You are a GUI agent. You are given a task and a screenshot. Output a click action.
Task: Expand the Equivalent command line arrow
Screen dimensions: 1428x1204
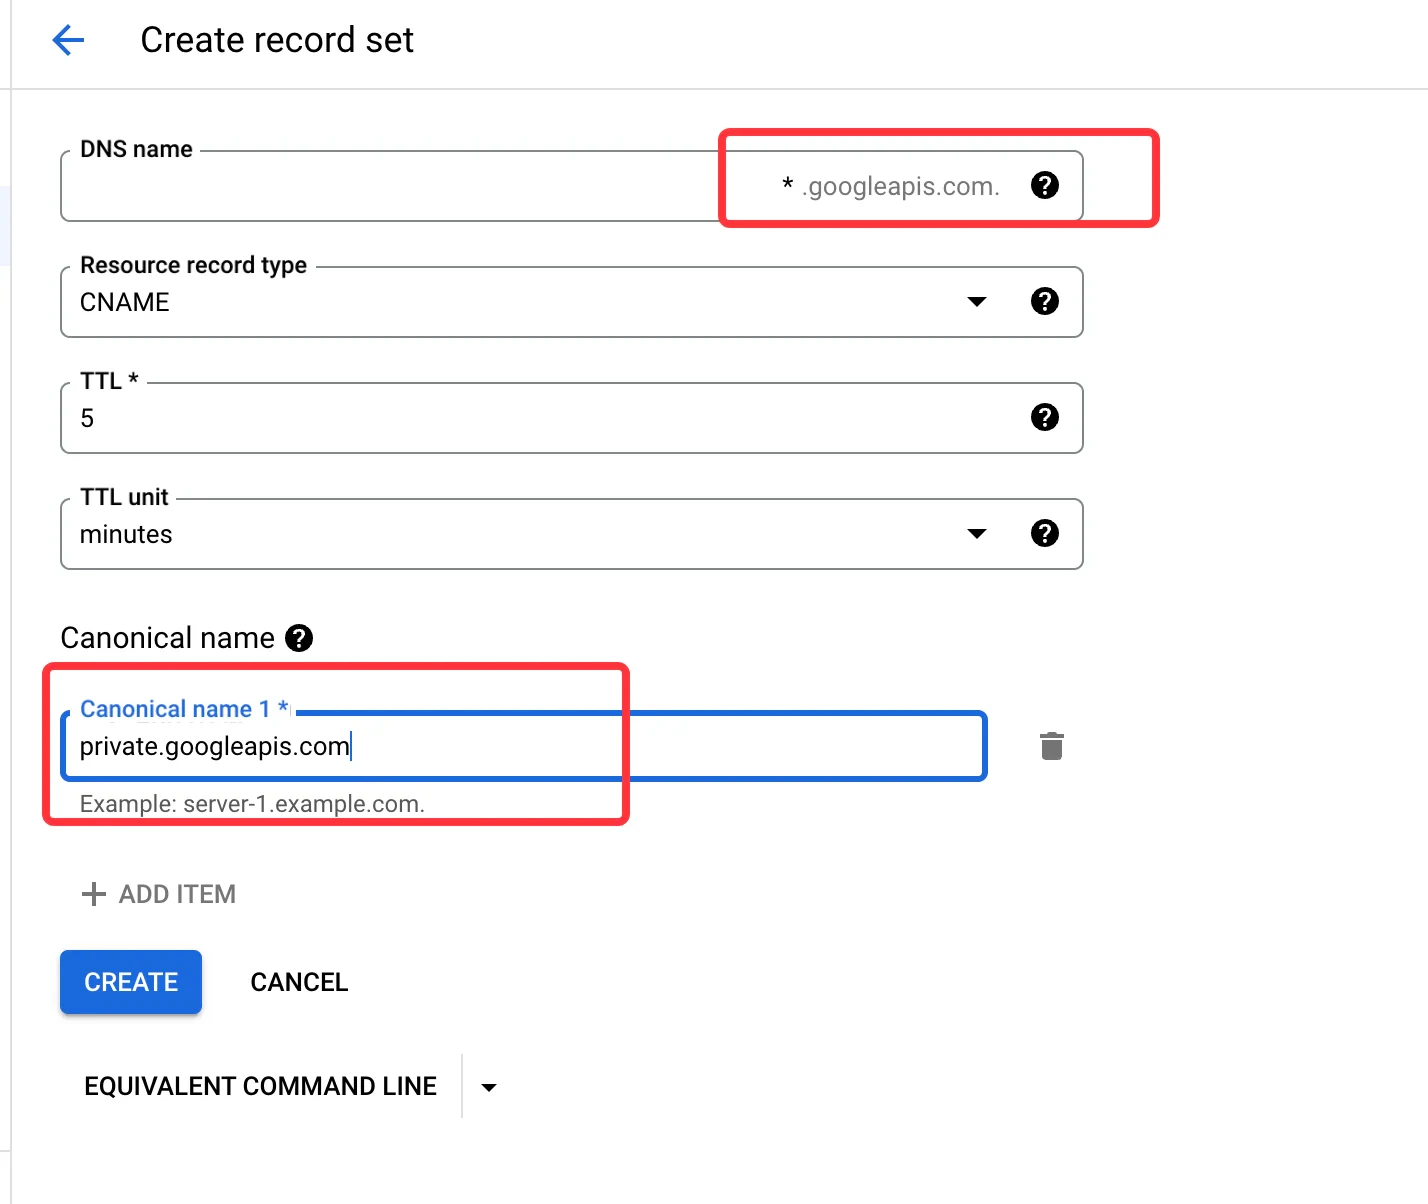(489, 1087)
